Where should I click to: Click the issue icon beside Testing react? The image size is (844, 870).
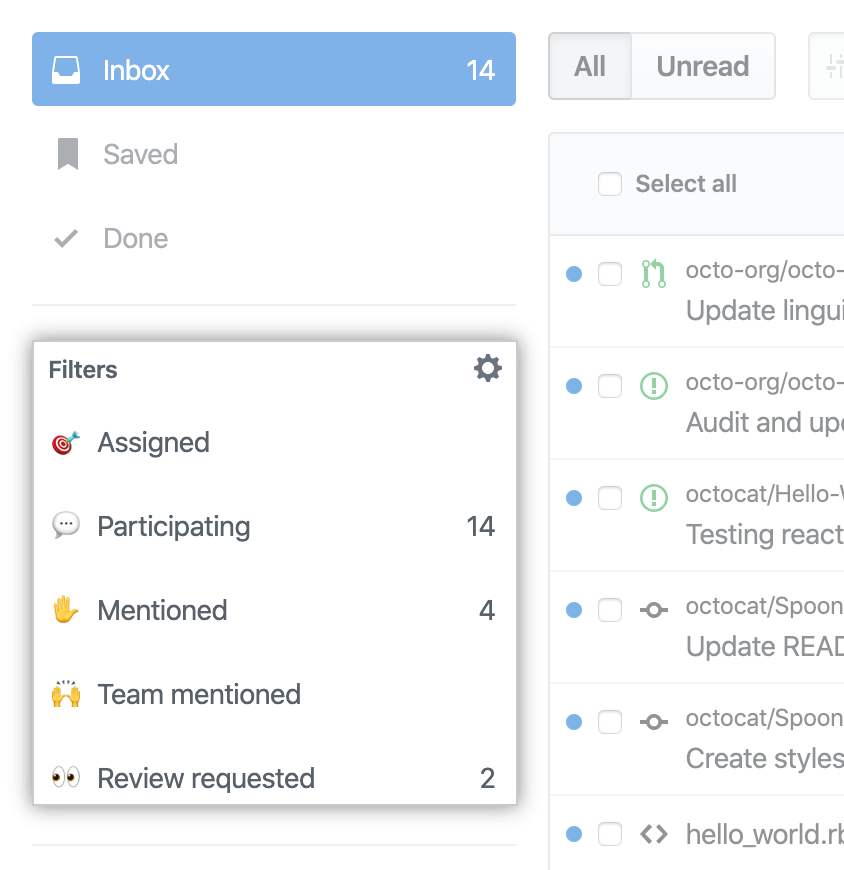[653, 498]
